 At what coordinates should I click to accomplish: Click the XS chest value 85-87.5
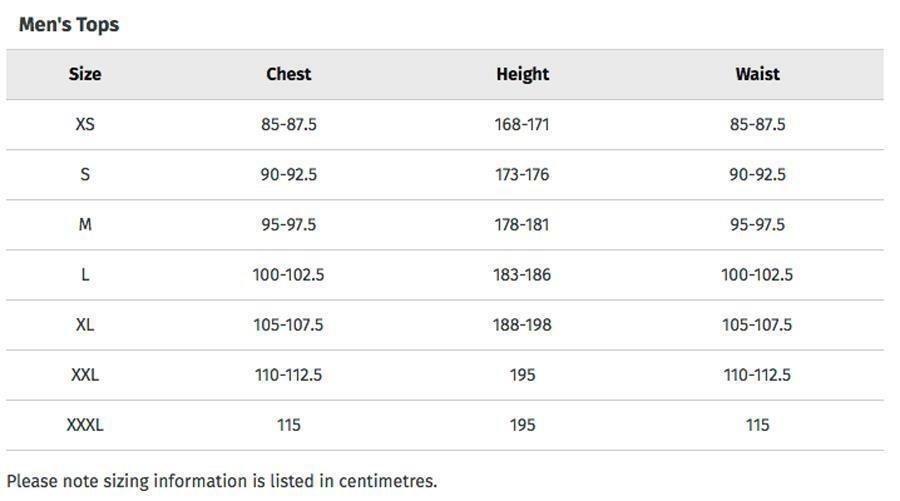point(288,125)
